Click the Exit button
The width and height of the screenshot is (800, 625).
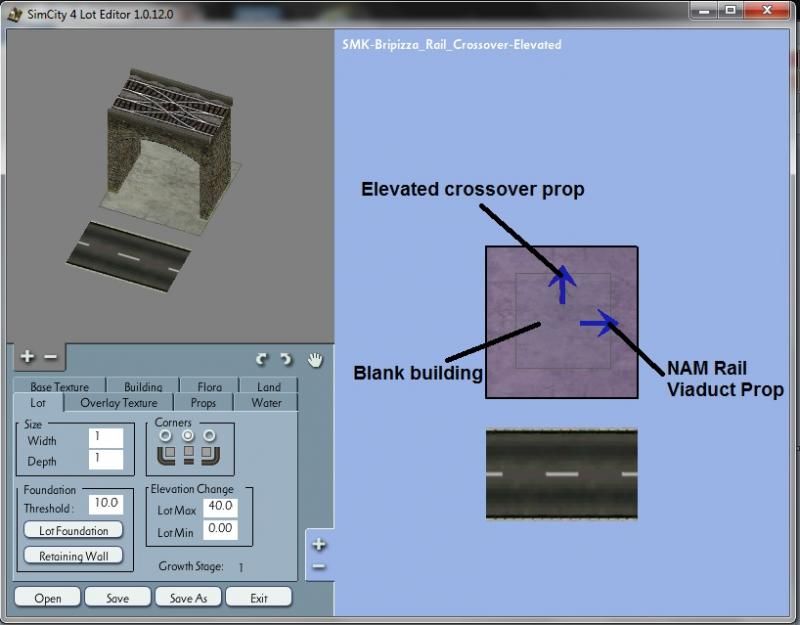(259, 597)
